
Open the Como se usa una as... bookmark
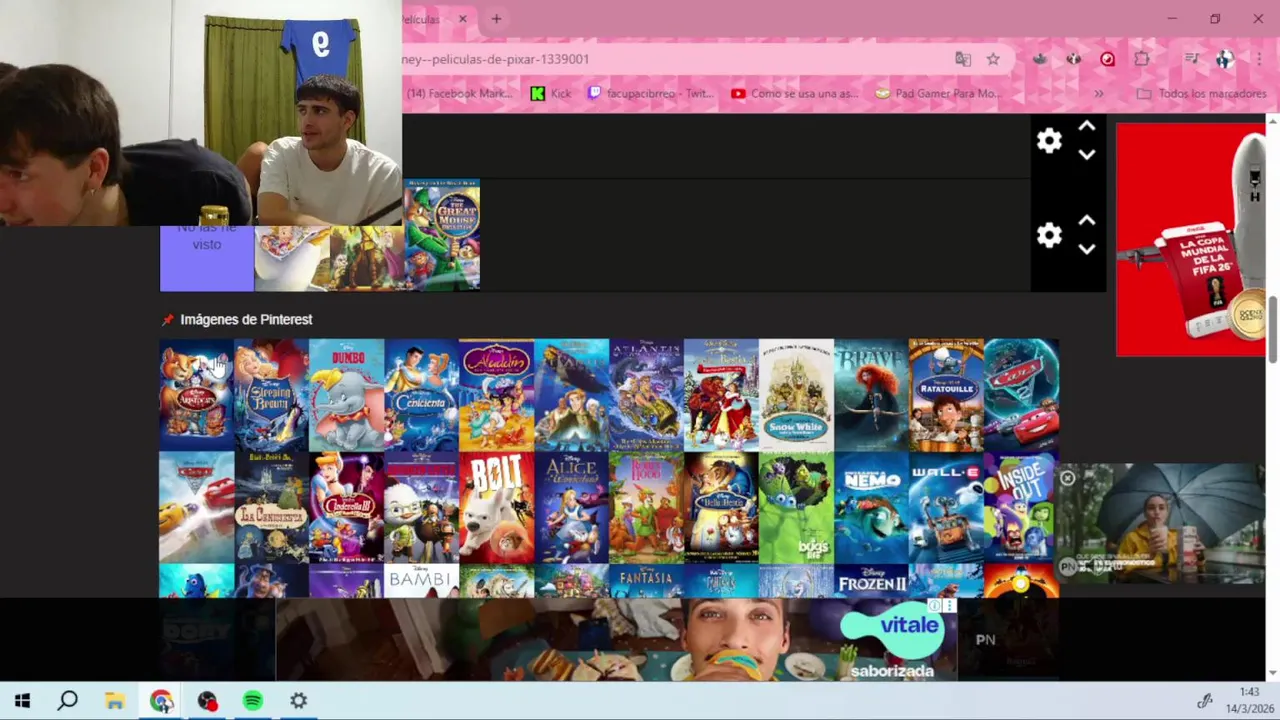pyautogui.click(x=795, y=93)
